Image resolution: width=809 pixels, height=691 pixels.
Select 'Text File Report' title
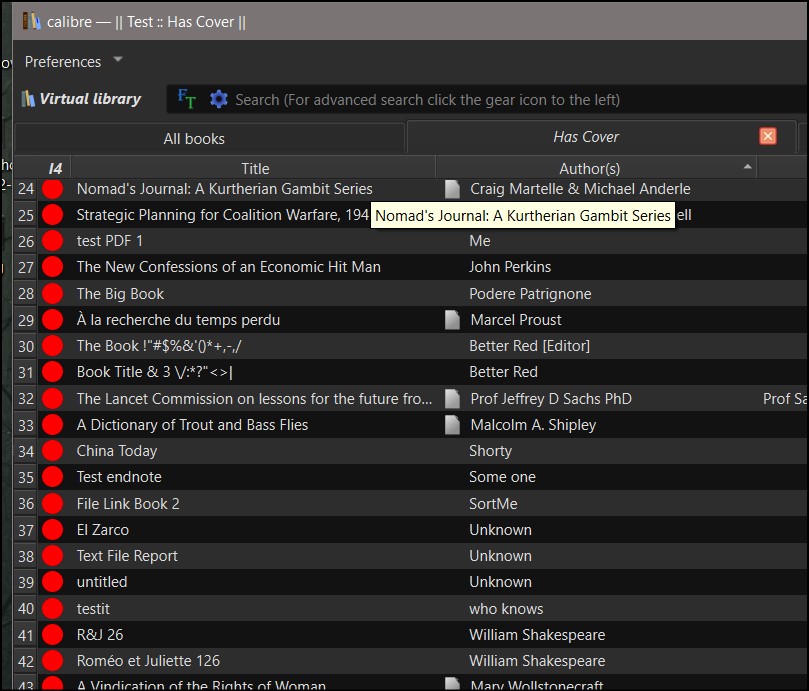tap(127, 556)
